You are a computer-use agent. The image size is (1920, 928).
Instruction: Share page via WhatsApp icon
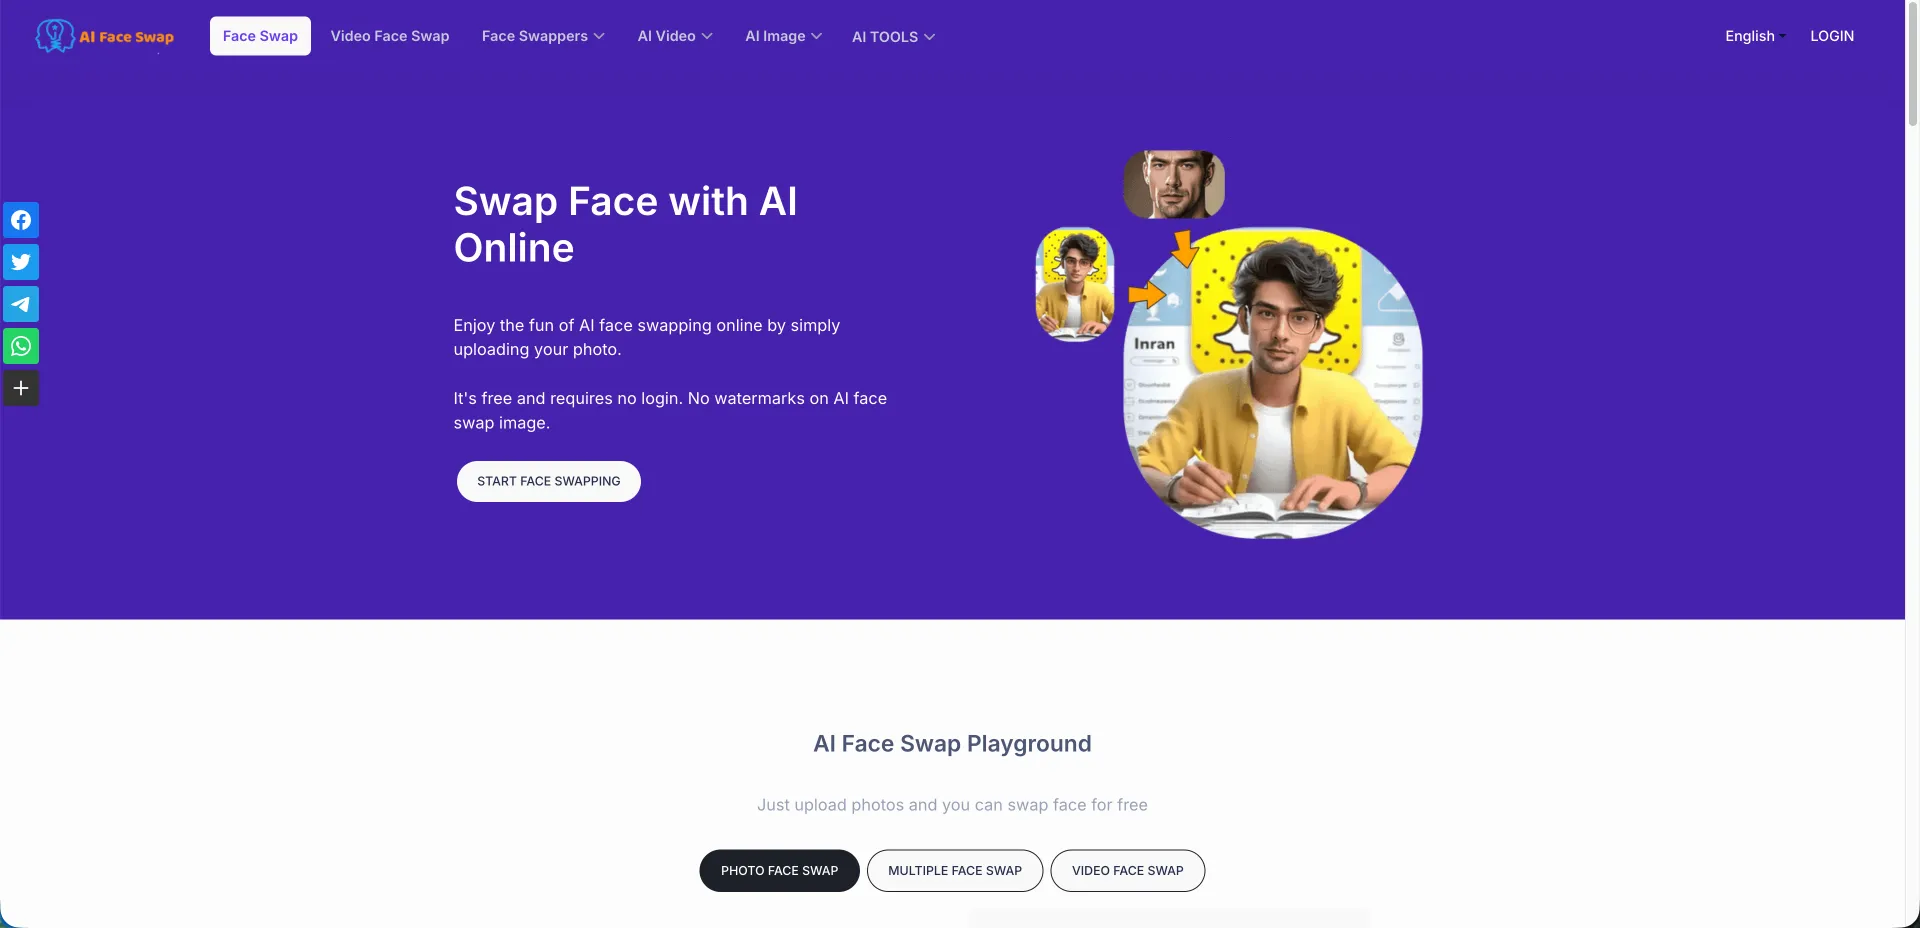[21, 346]
